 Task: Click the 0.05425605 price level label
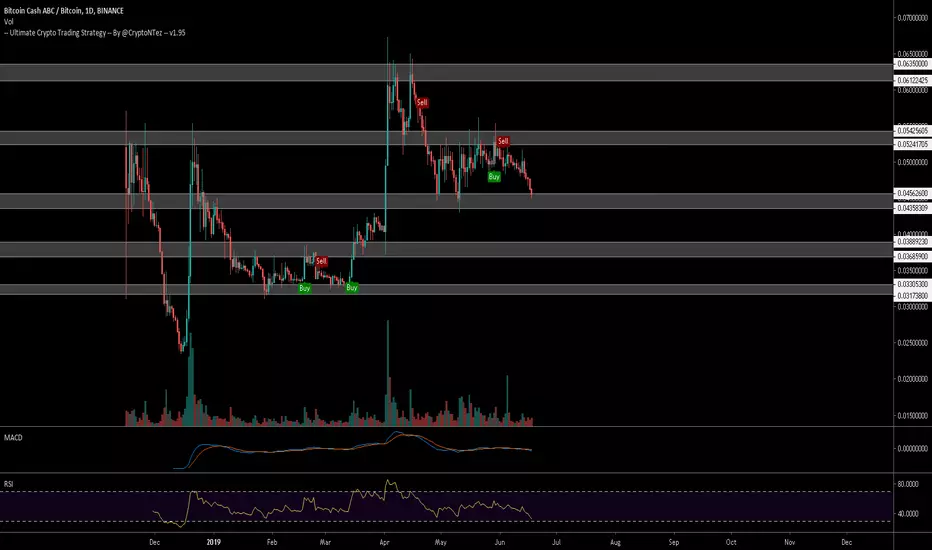tap(912, 131)
